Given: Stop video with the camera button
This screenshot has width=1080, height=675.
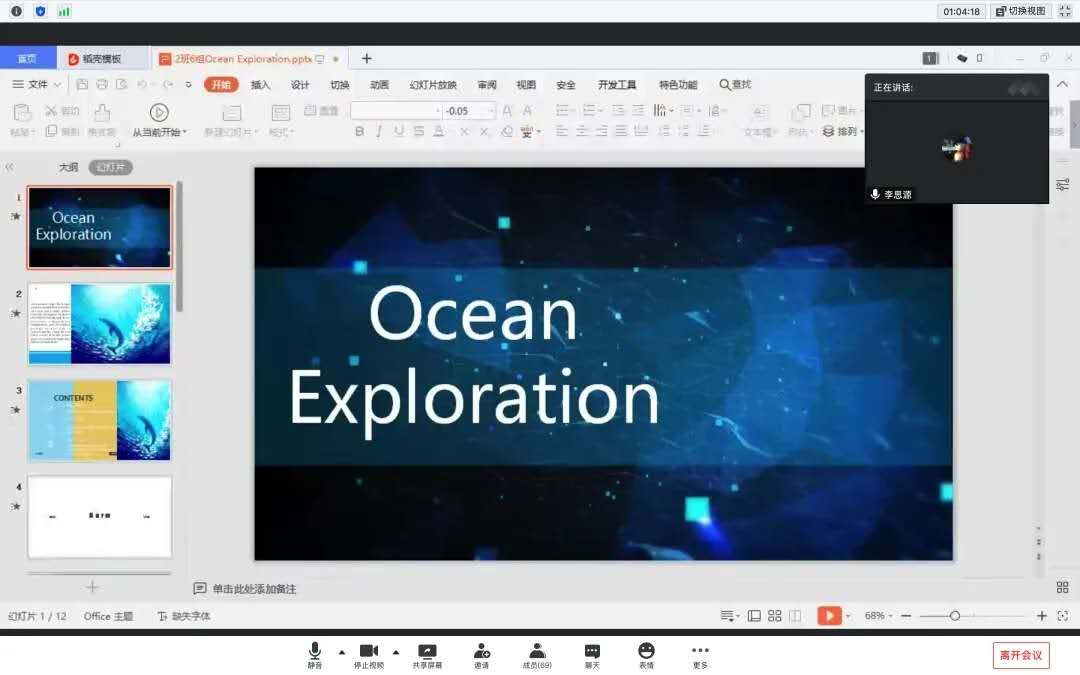Looking at the screenshot, I should point(368,654).
